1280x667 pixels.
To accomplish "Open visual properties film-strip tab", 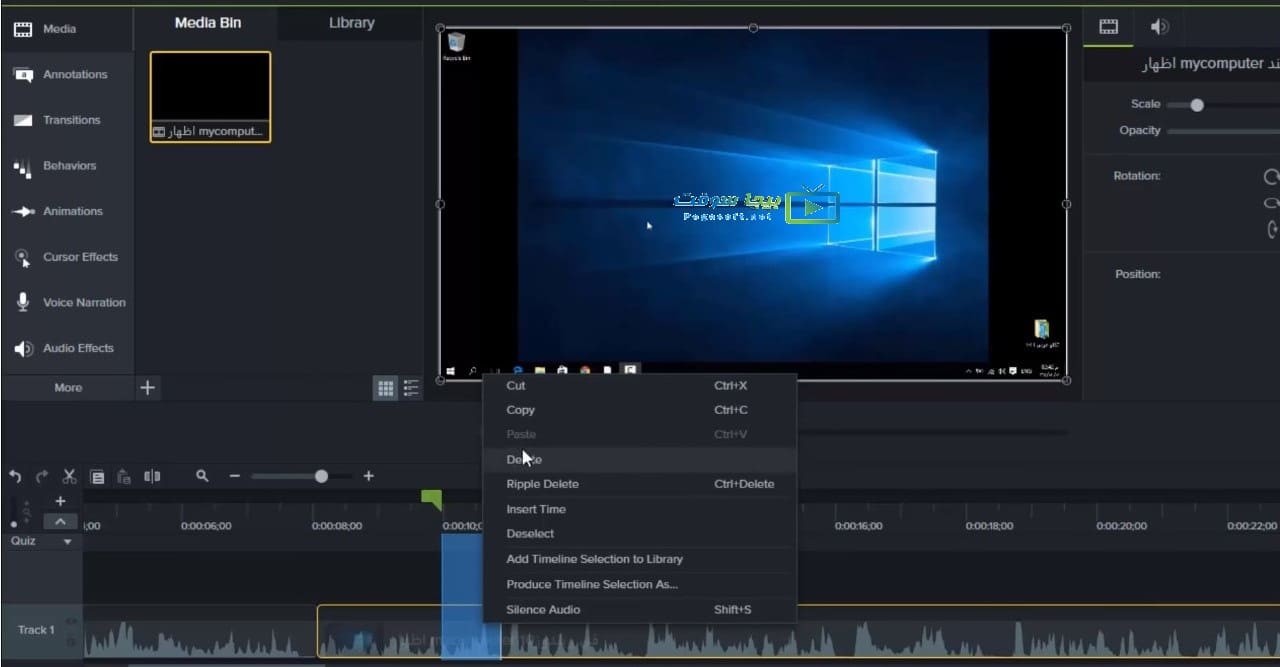I will click(x=1108, y=27).
